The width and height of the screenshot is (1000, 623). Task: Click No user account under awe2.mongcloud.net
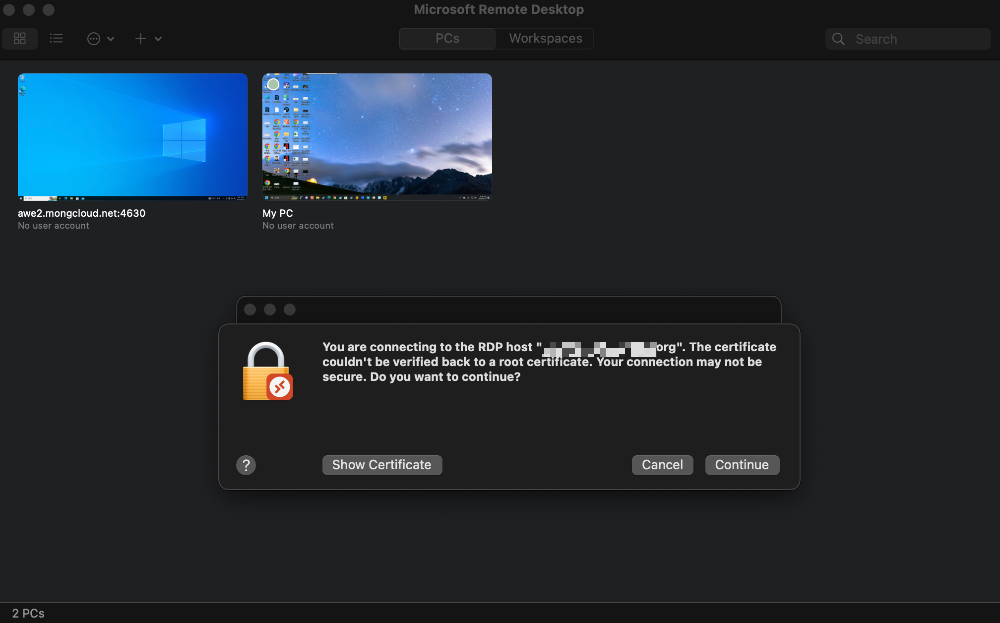click(54, 226)
